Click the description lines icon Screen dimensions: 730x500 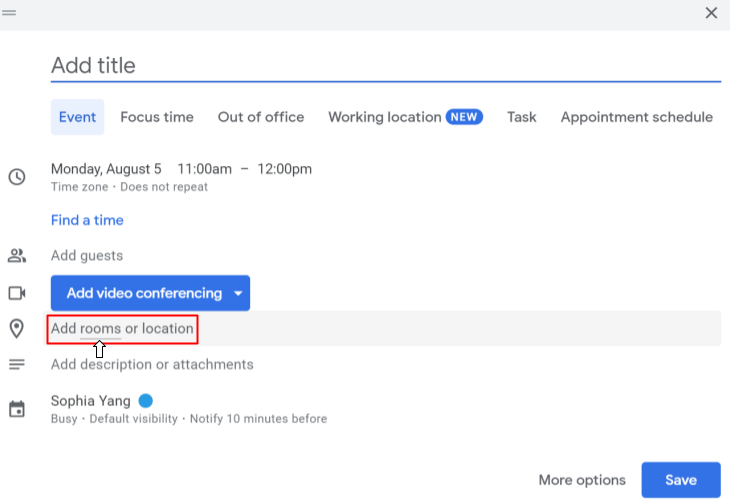pyautogui.click(x=17, y=364)
